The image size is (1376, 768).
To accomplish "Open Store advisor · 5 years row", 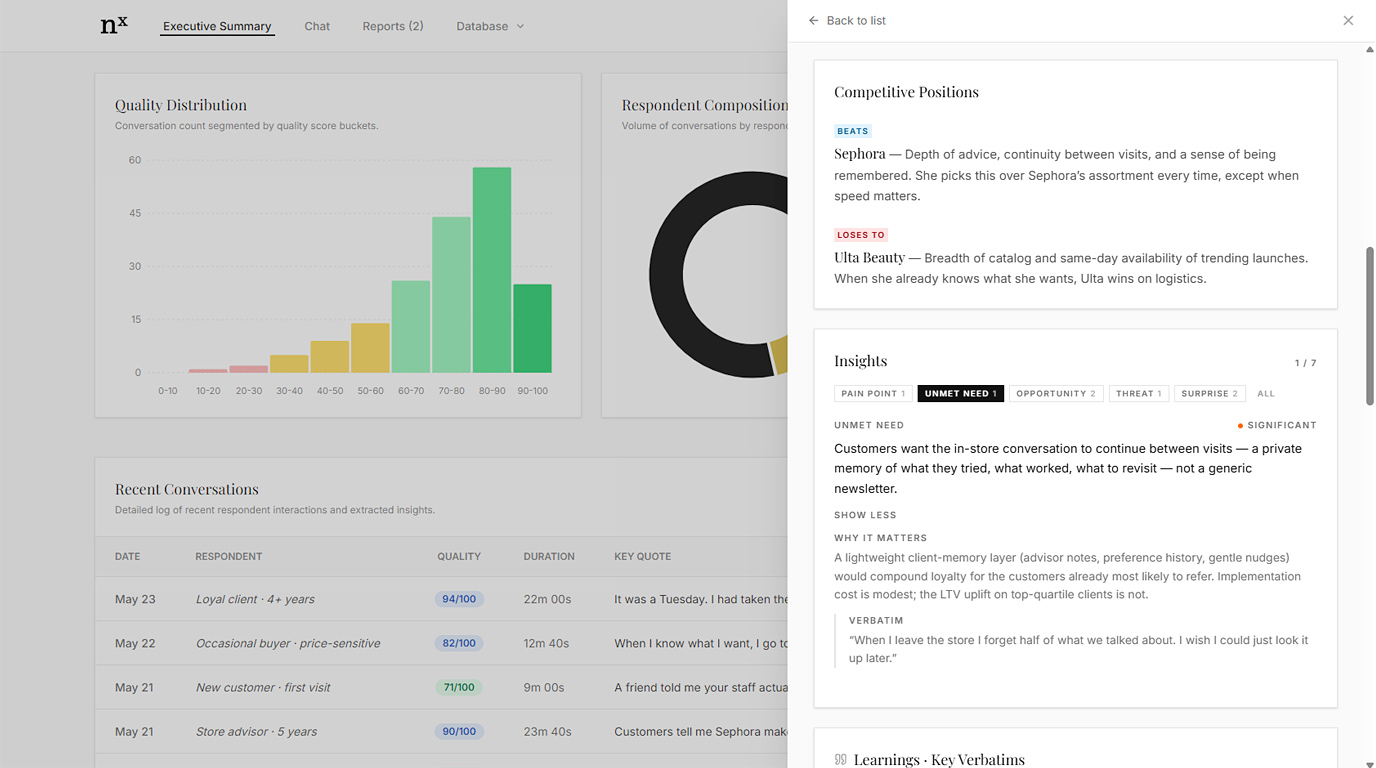I will pos(441,731).
